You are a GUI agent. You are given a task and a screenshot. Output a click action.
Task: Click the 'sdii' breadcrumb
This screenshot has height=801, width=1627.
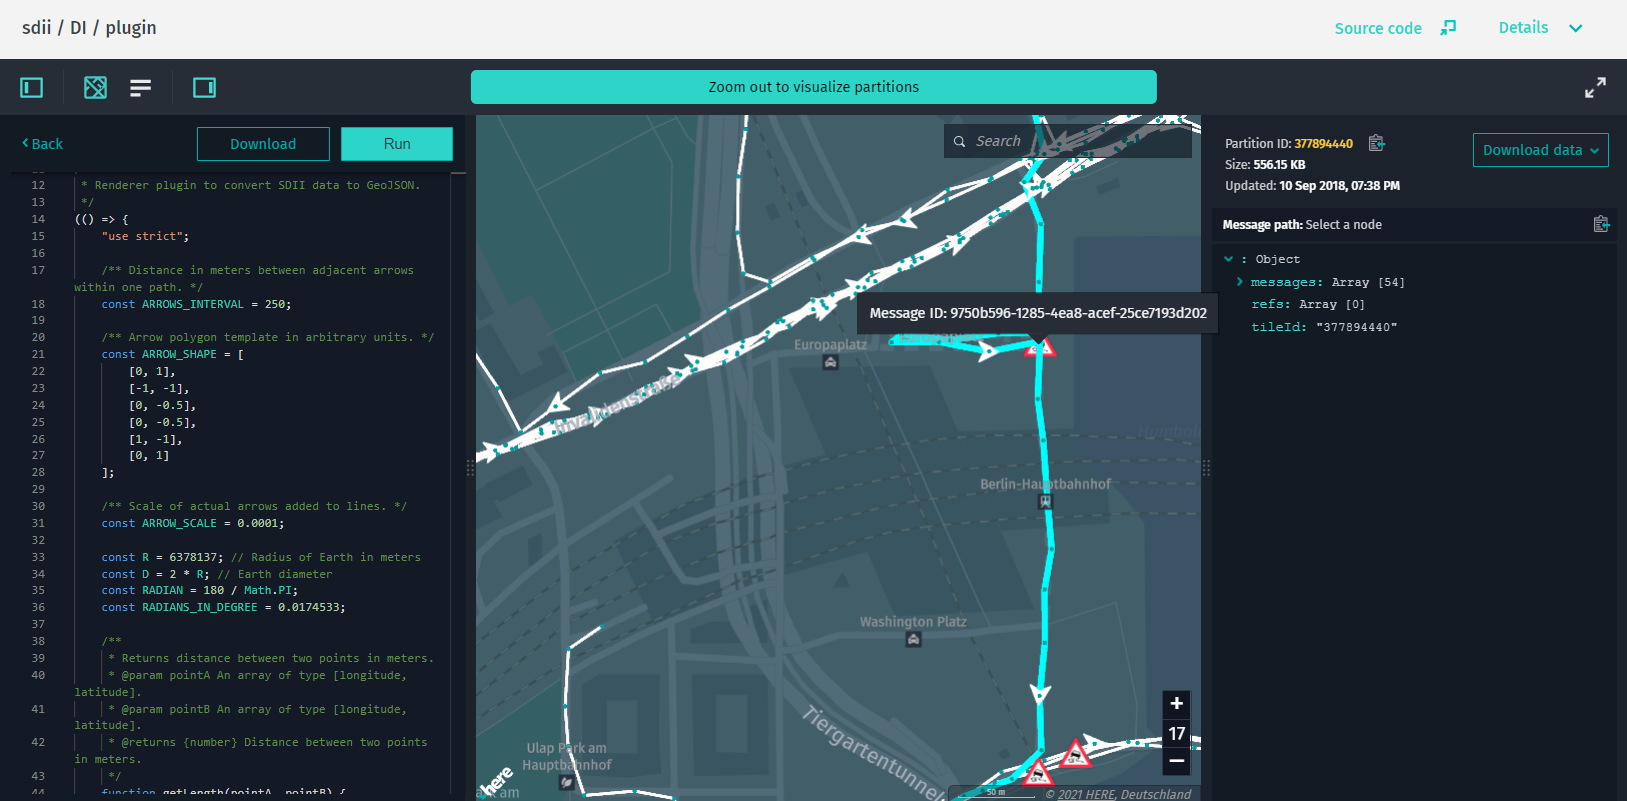pyautogui.click(x=36, y=28)
